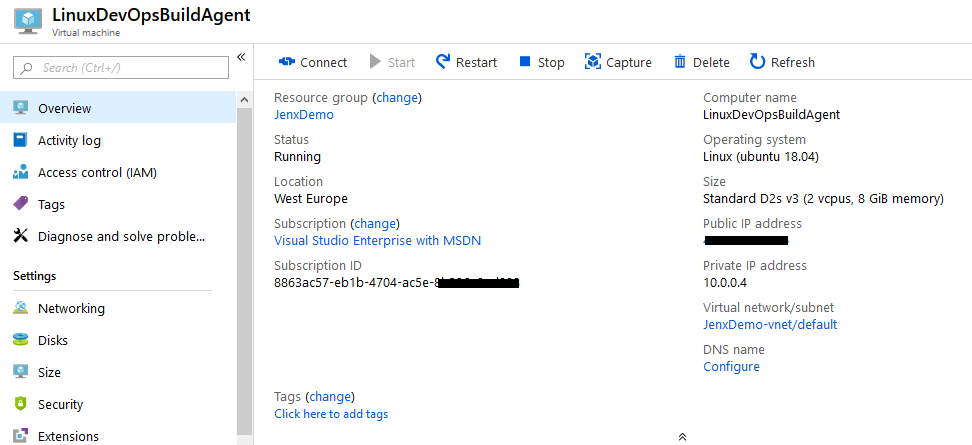Open Diagnose and solve problems item
This screenshot has height=445, width=972.
(118, 236)
